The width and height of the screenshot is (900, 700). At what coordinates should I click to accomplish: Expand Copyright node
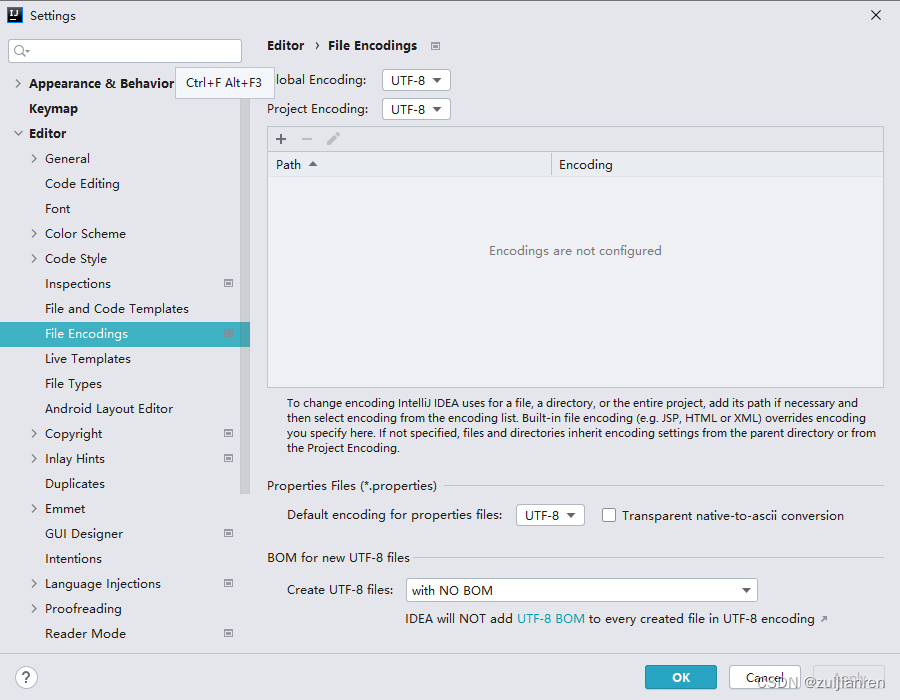[34, 434]
